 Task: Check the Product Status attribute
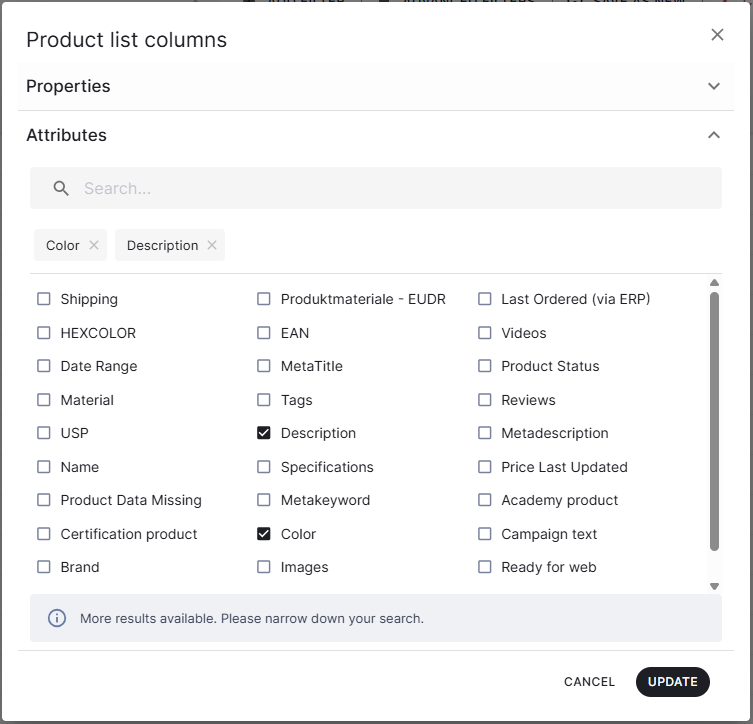point(485,366)
